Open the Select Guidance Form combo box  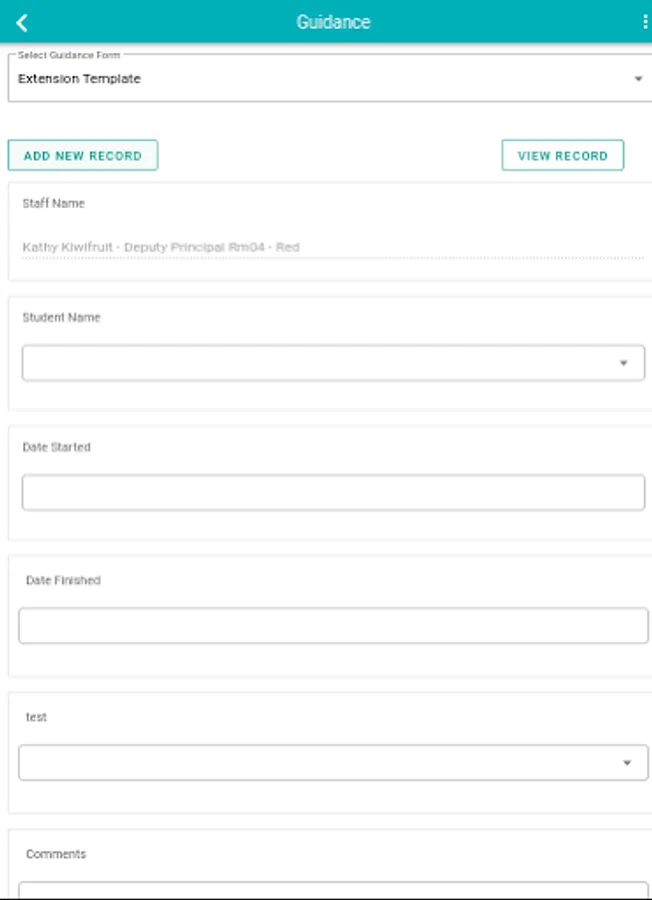[x=330, y=79]
